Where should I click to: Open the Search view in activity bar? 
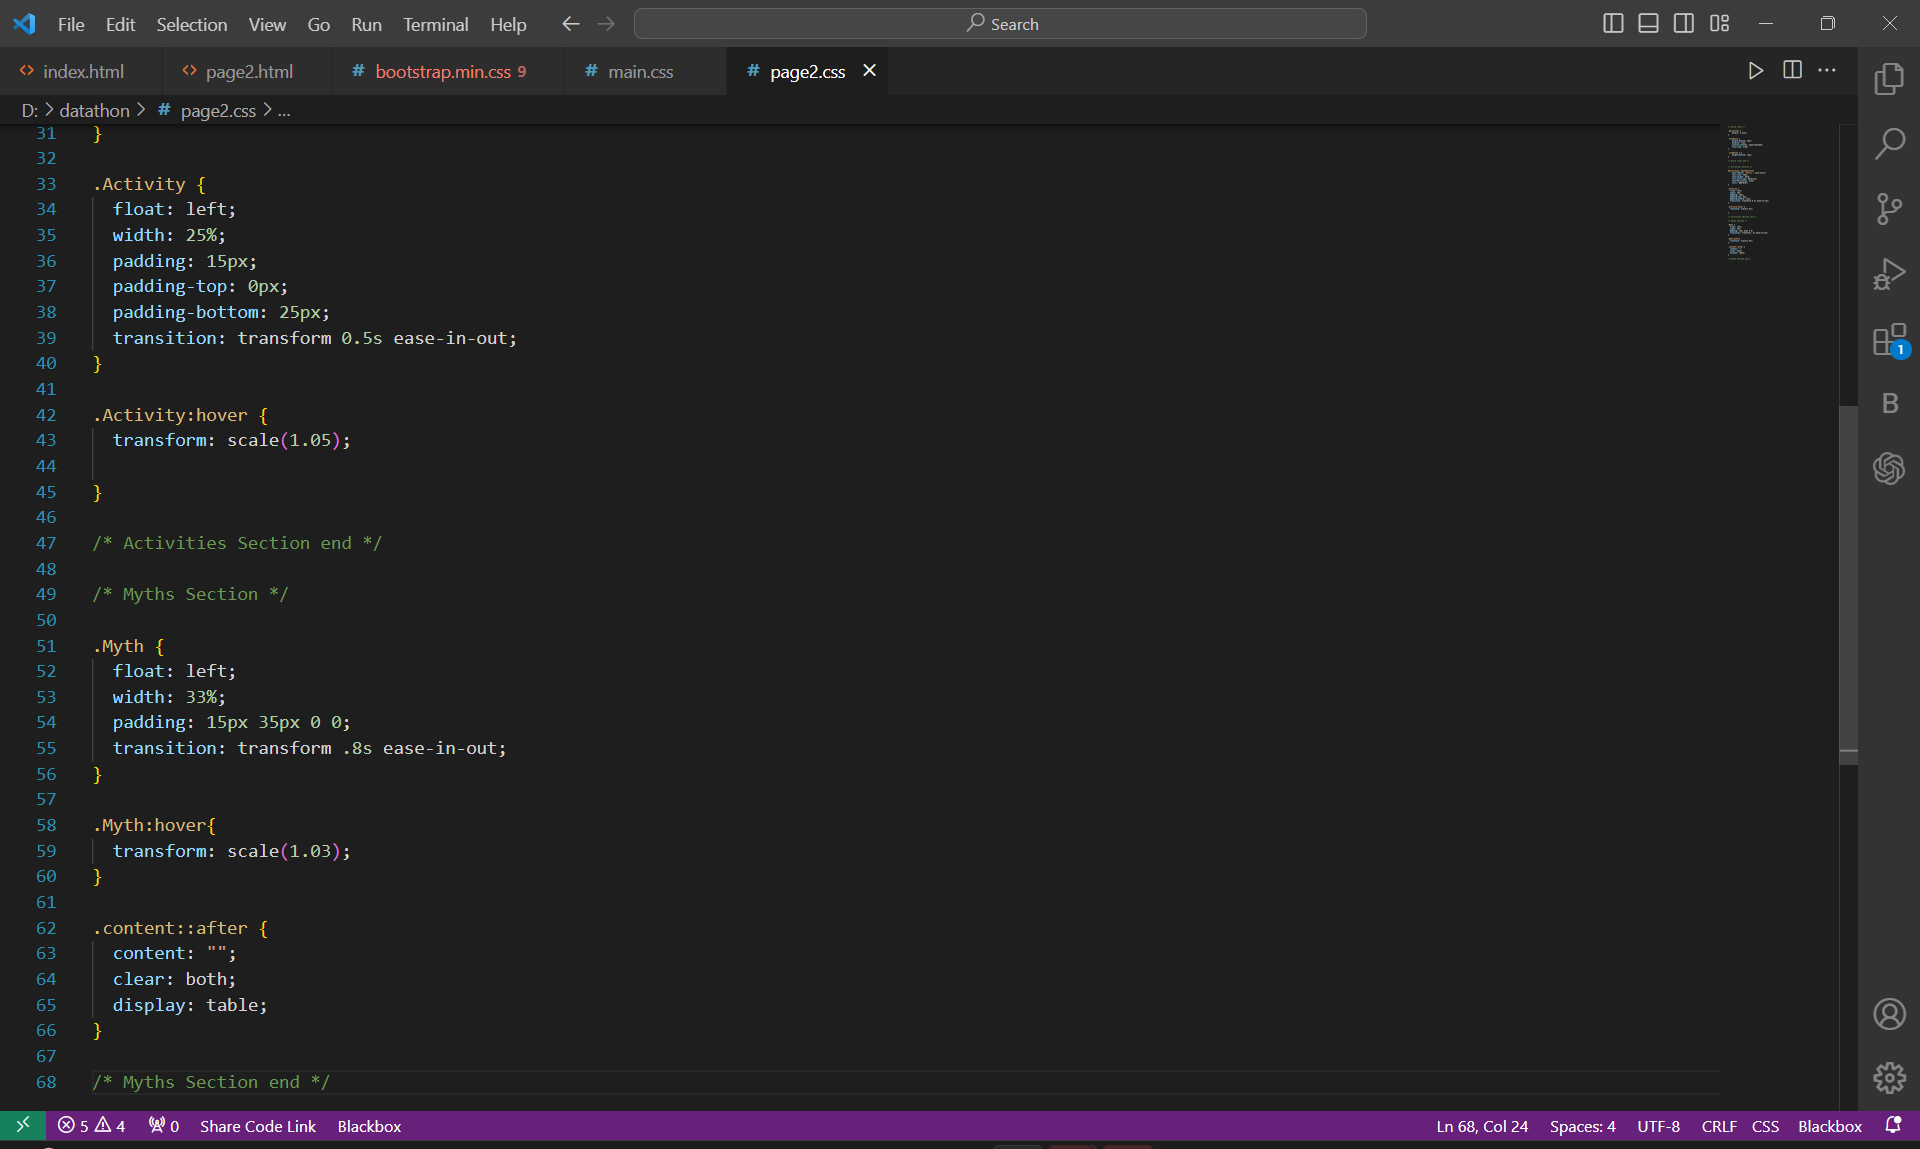tap(1889, 144)
